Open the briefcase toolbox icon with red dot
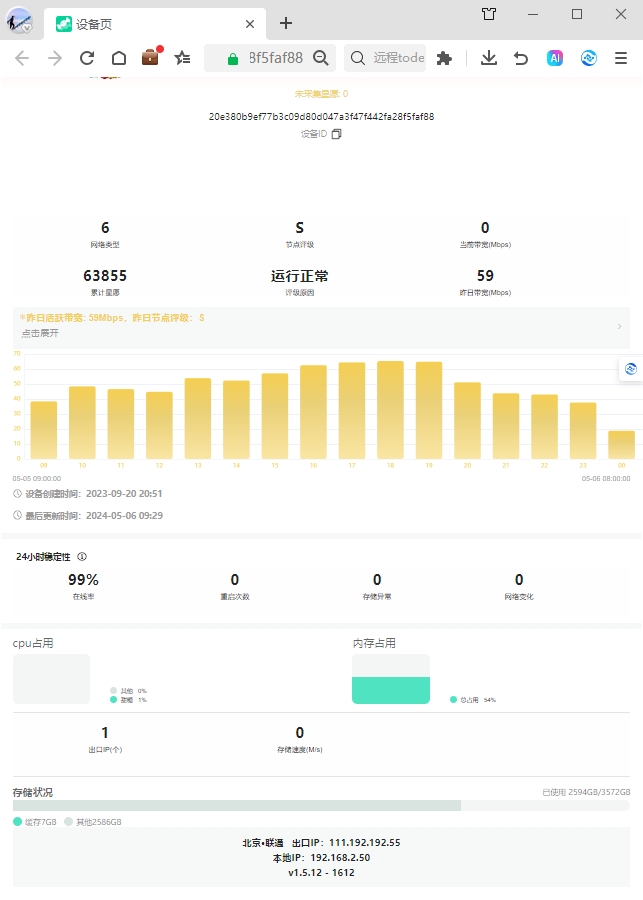Viewport: 643px width, 900px height. click(151, 58)
